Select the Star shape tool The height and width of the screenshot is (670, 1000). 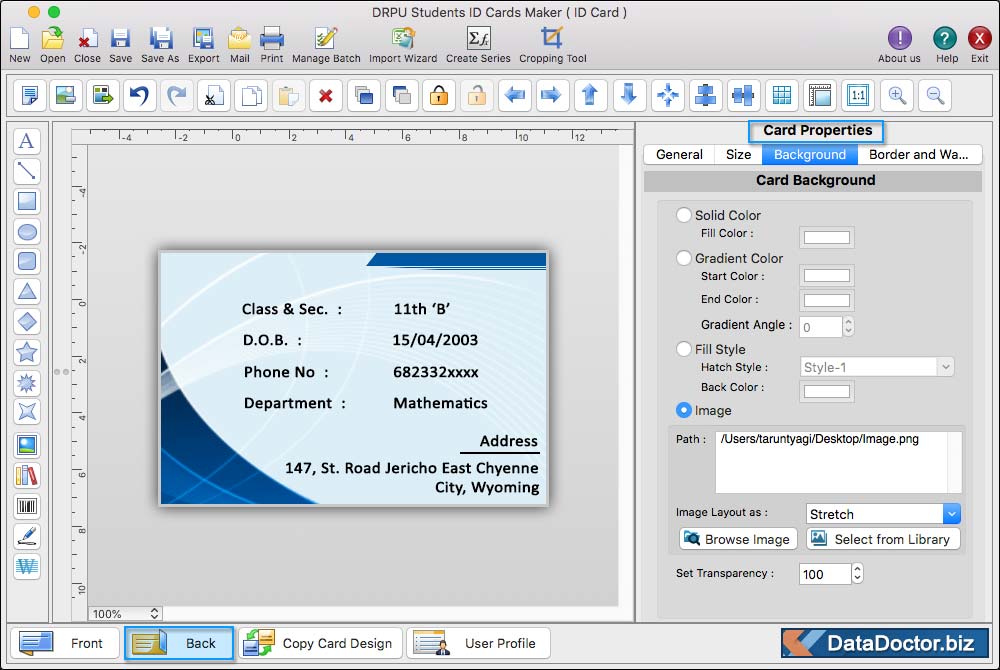pyautogui.click(x=27, y=352)
